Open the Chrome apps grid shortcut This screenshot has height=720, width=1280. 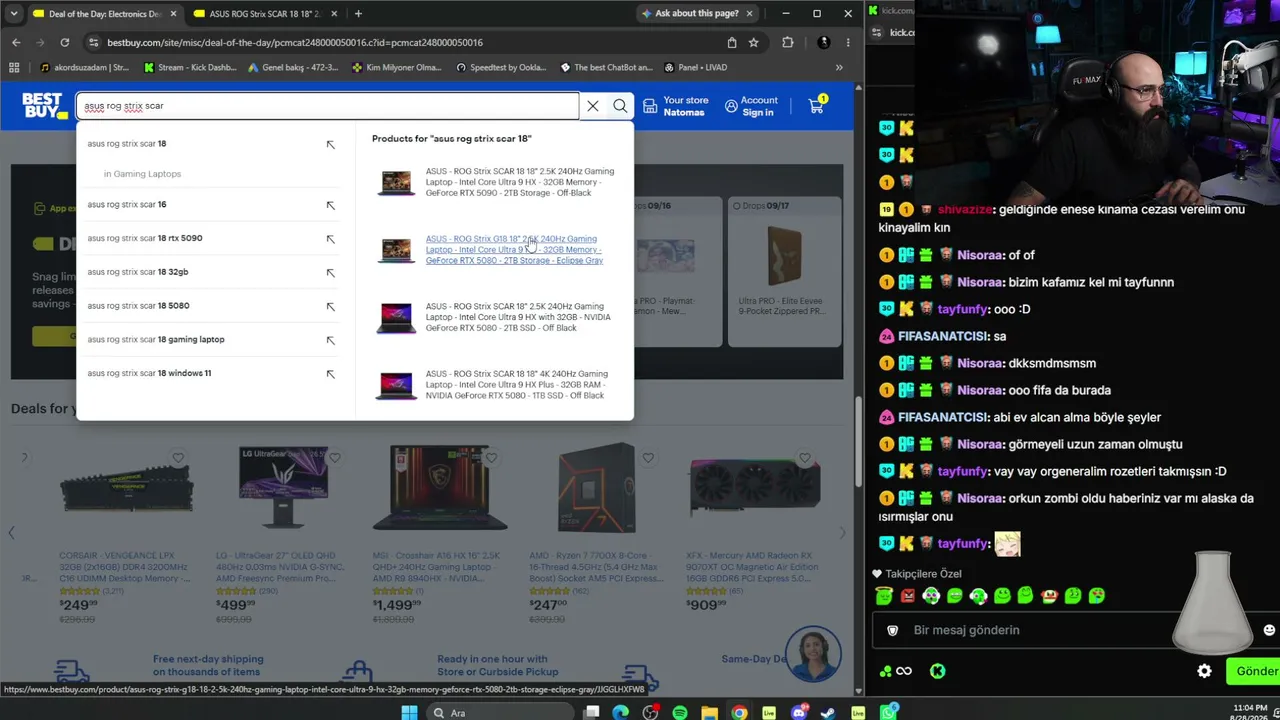[x=14, y=67]
